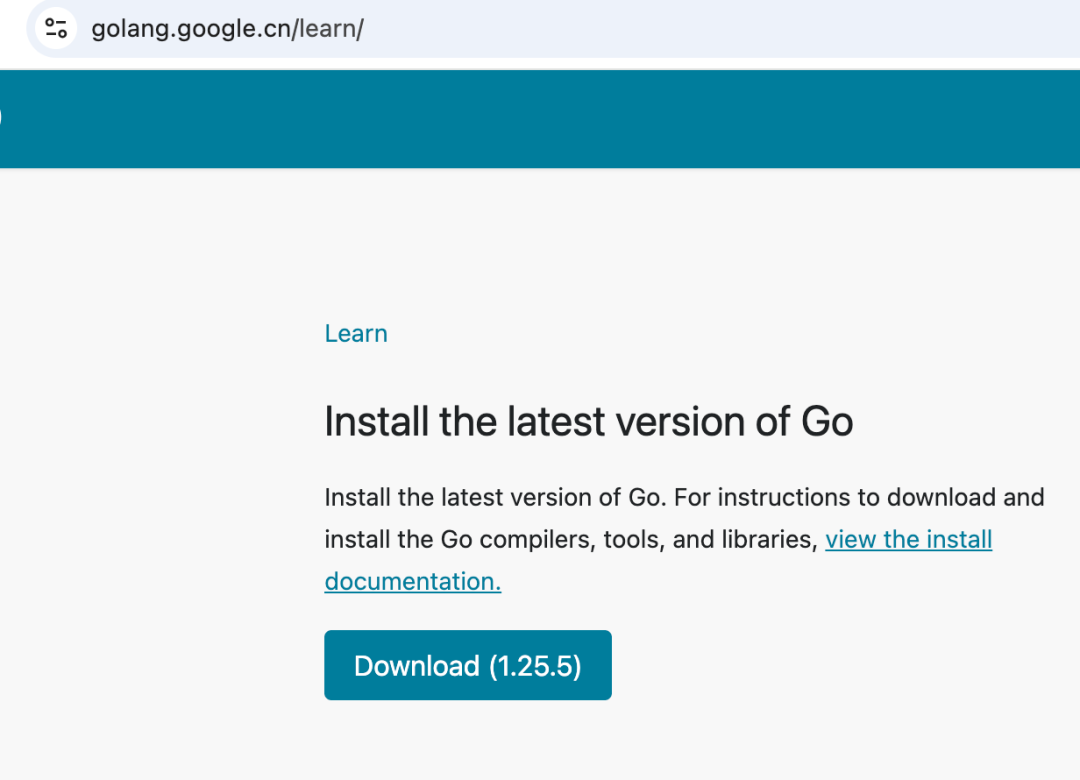1080x780 pixels.
Task: Click the /learn/ path in the URL
Action: 328,29
